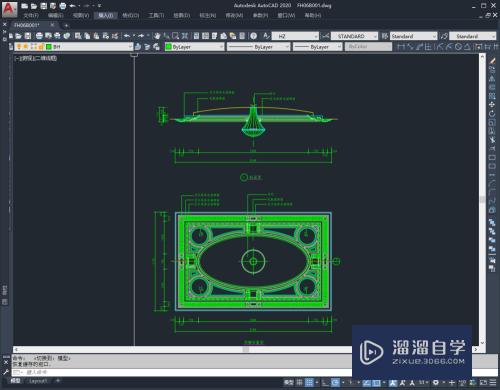Click the green ByLayer color swatch
The height and width of the screenshot is (390, 500).
[169, 47]
